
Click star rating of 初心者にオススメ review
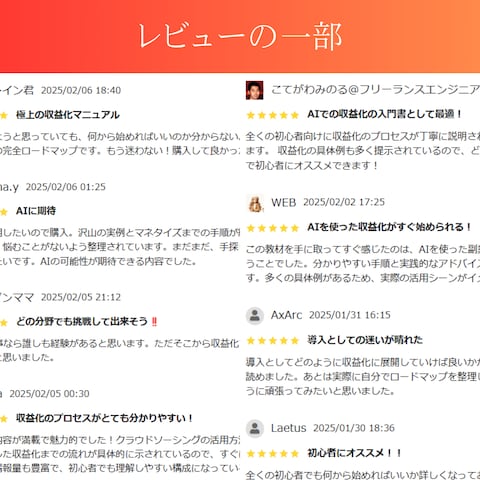pyautogui.click(x=273, y=453)
